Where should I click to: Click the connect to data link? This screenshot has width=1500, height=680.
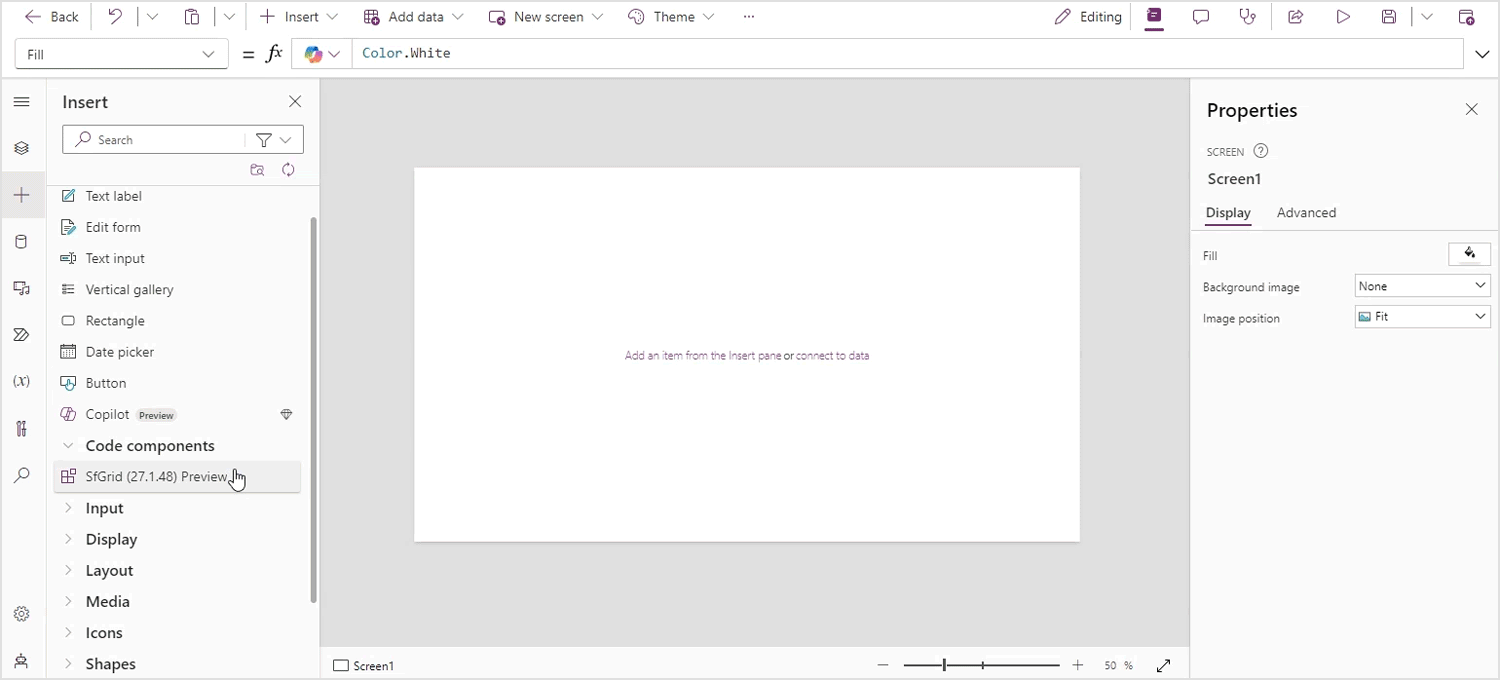click(832, 356)
